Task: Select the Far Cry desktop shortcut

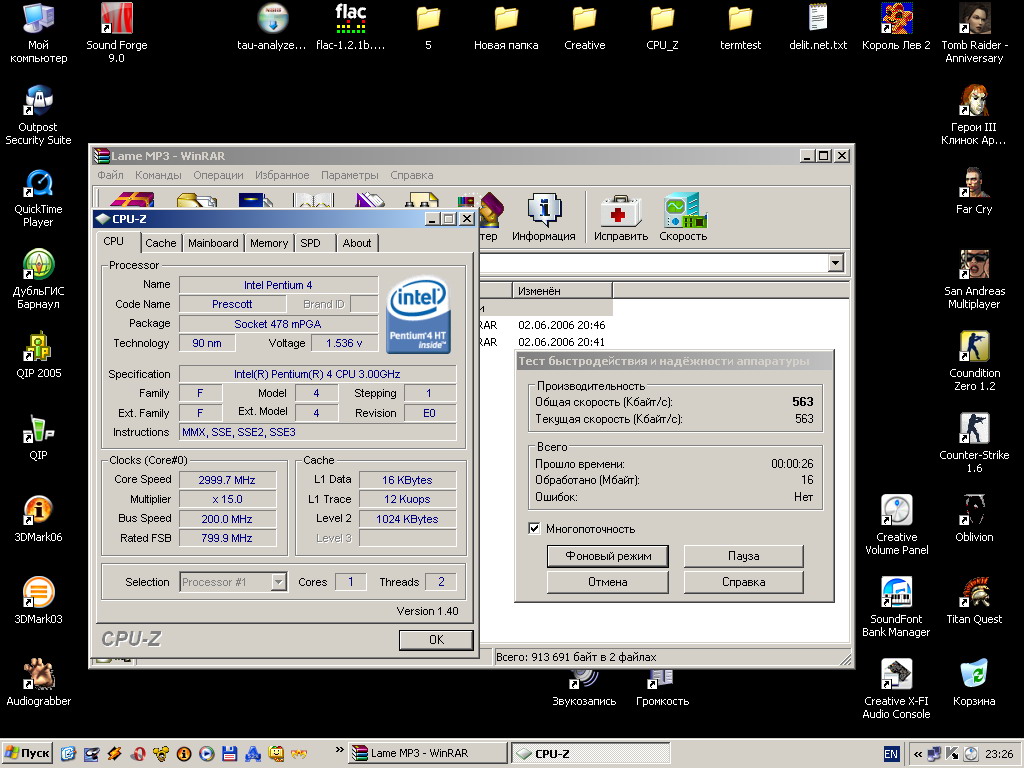Action: [974, 191]
